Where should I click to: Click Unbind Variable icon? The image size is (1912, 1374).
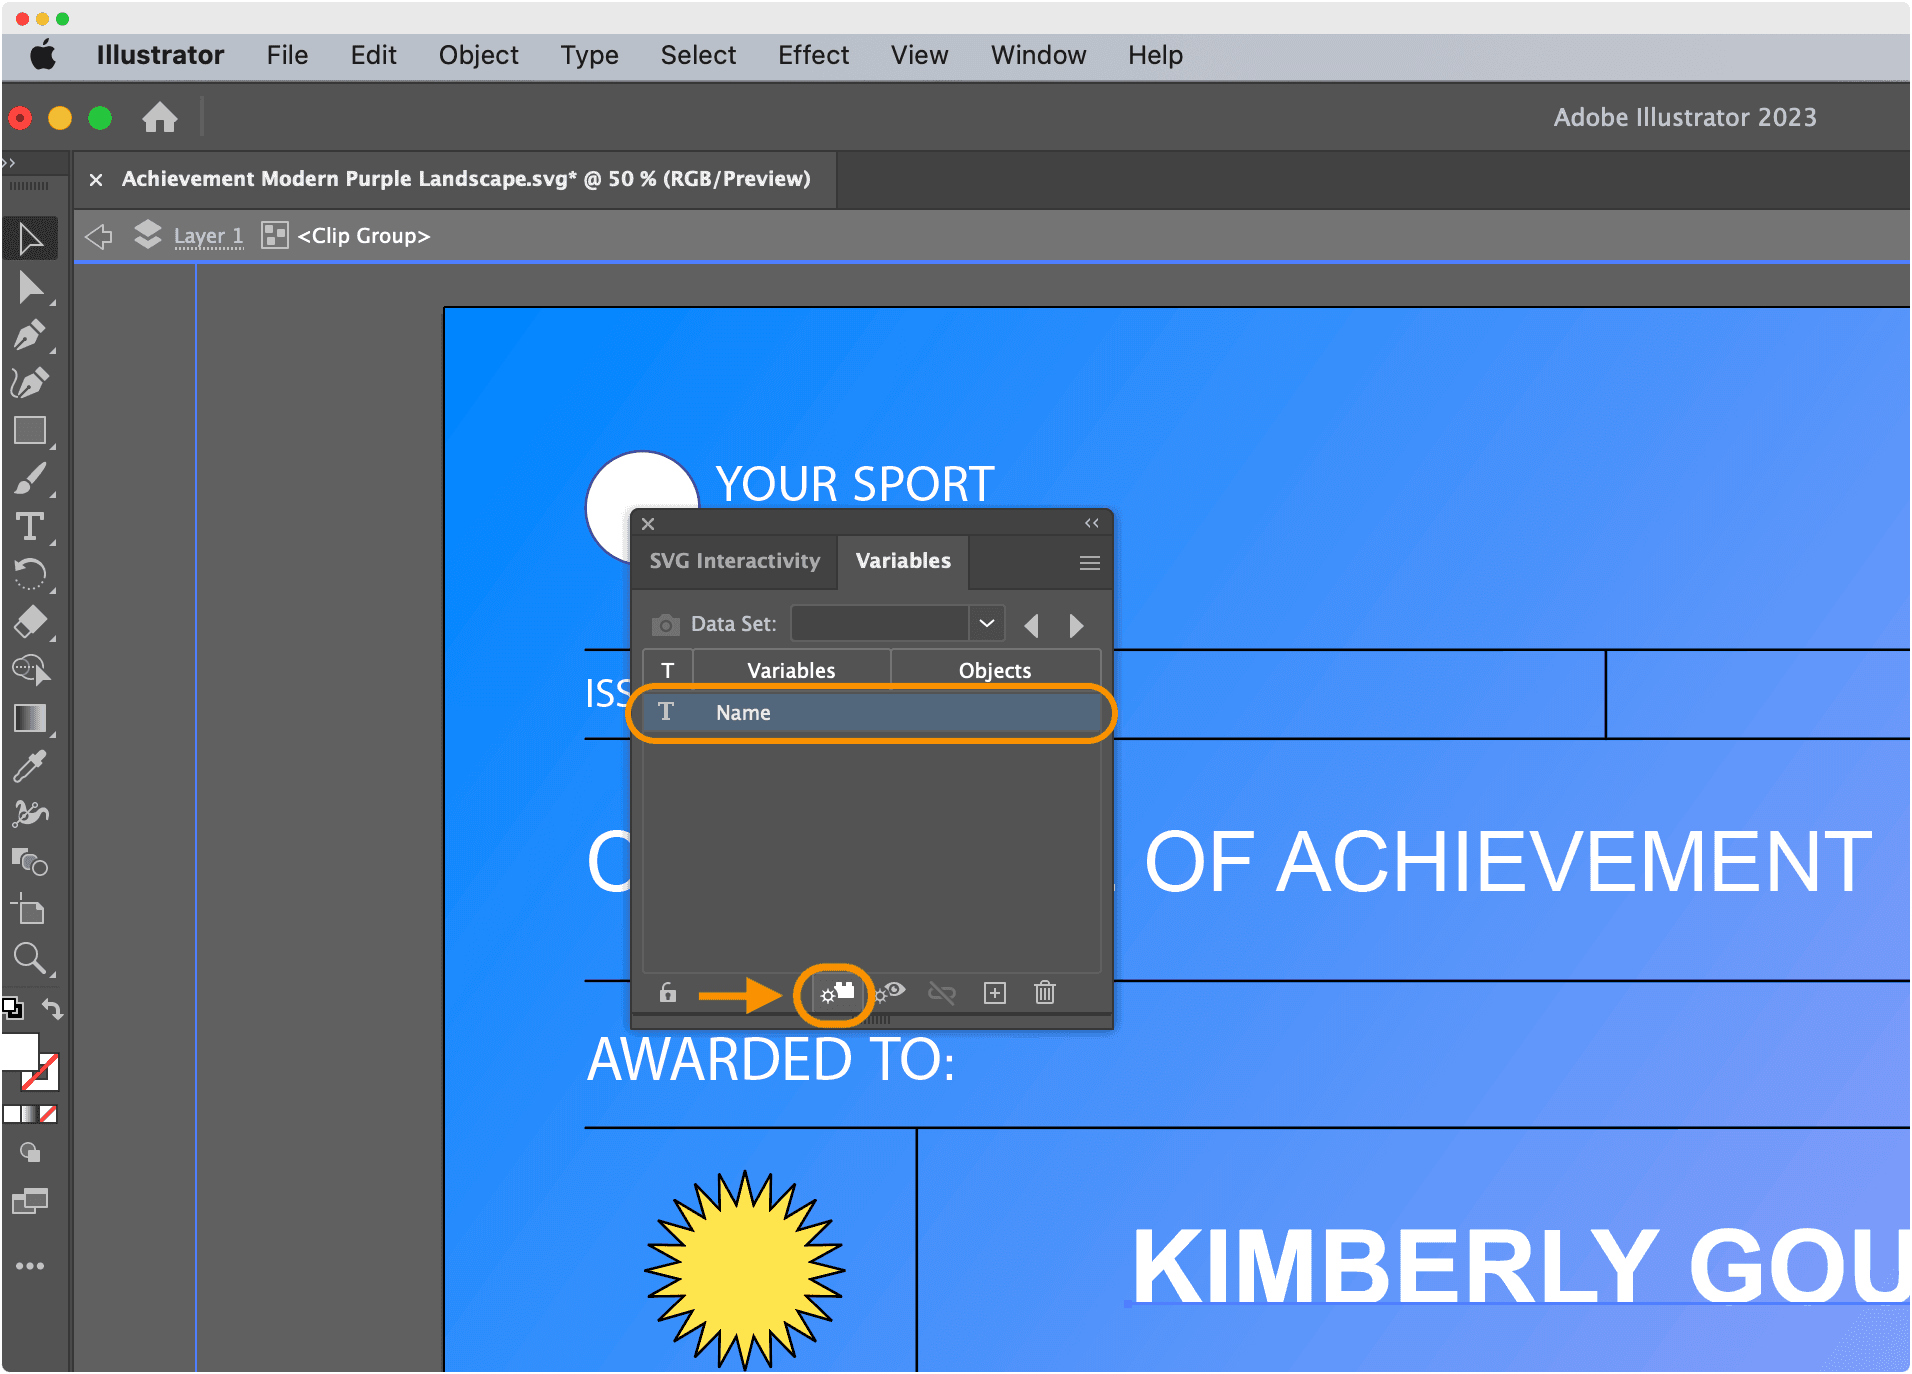(942, 993)
